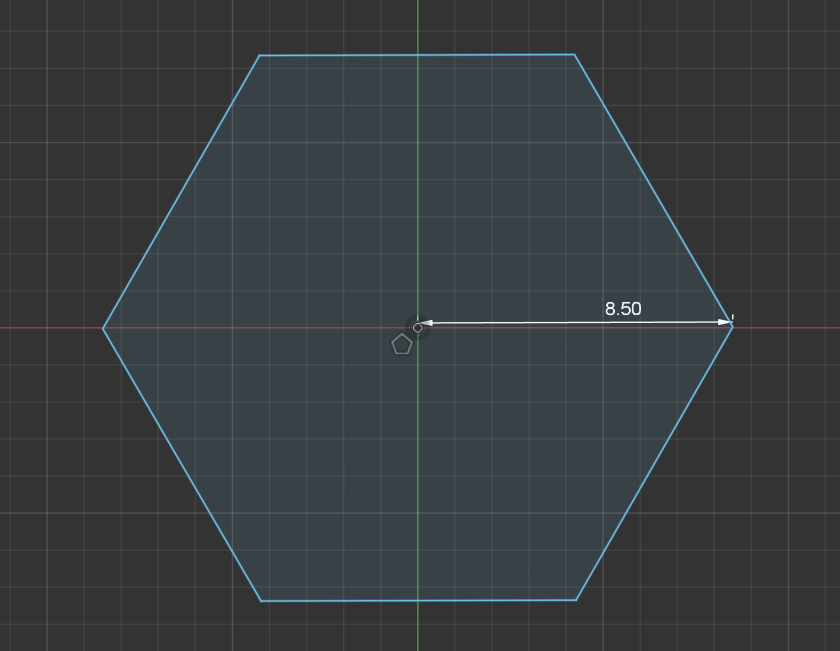Select the leftmost vertex of the hexagon
840x651 pixels.
click(103, 328)
